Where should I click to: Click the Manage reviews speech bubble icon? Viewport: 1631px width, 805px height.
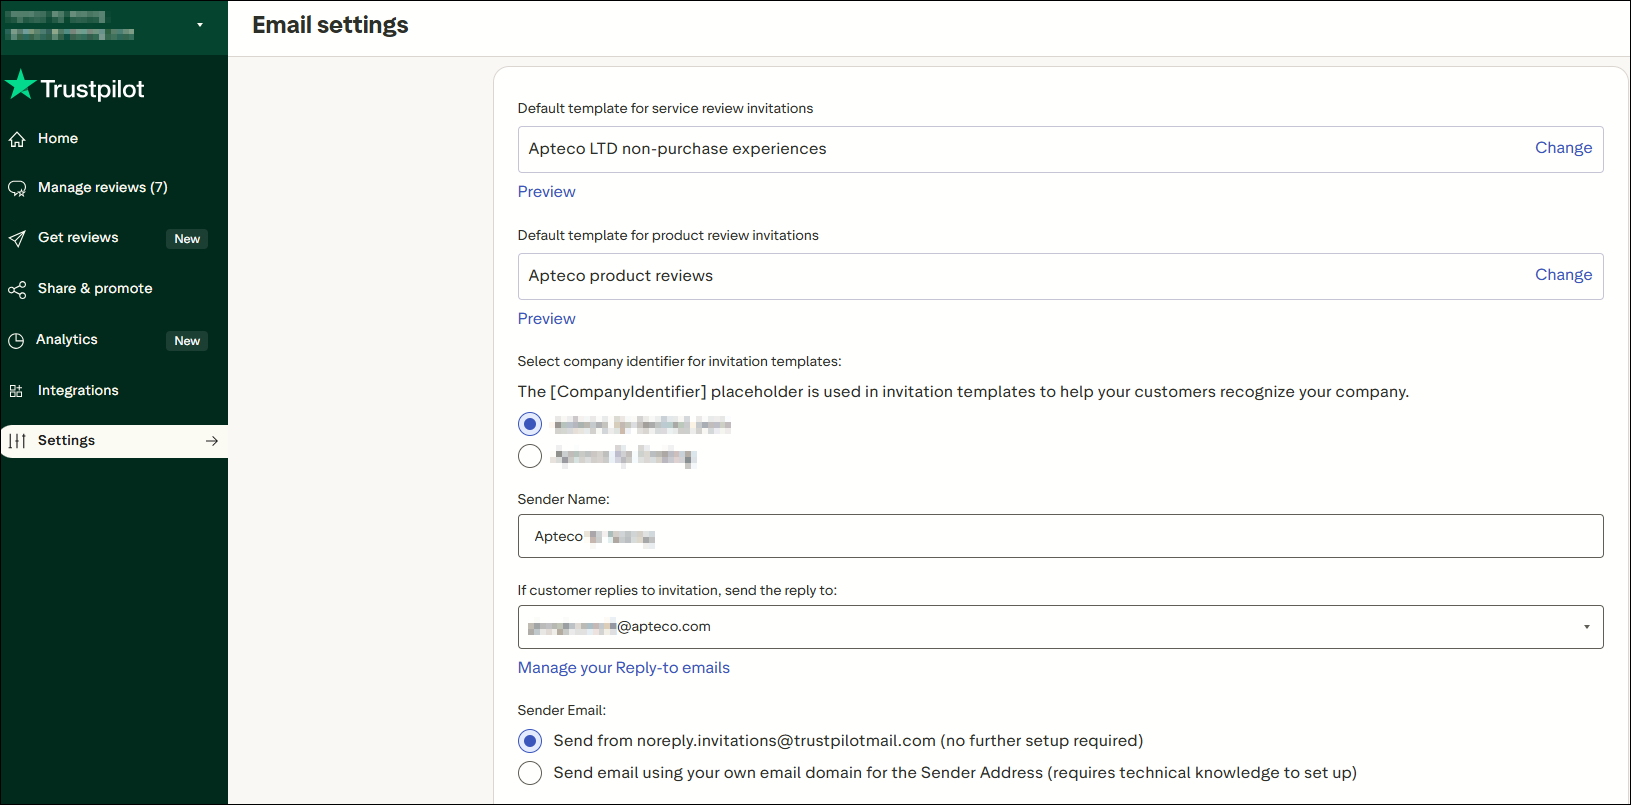pos(17,188)
